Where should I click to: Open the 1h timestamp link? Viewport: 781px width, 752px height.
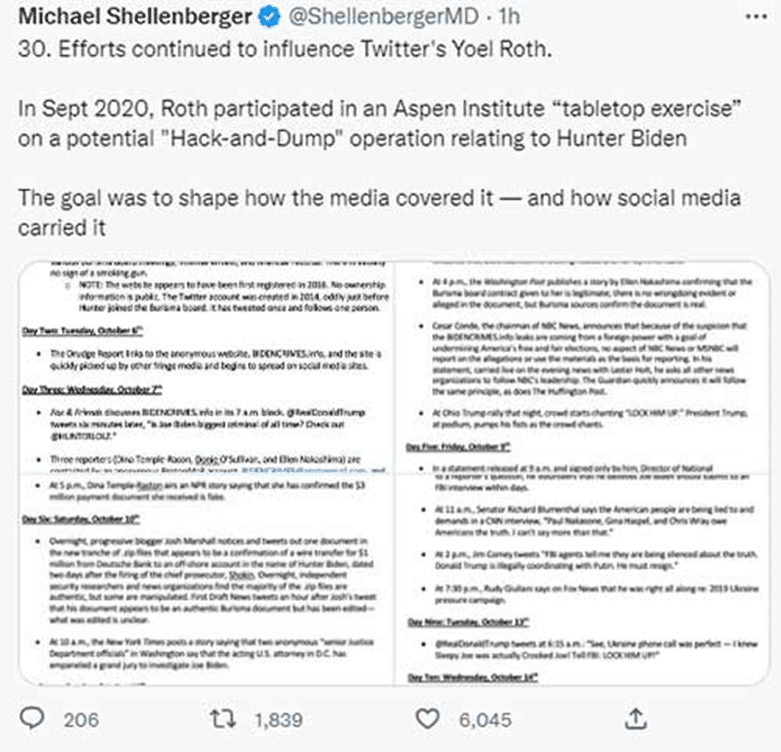(509, 17)
